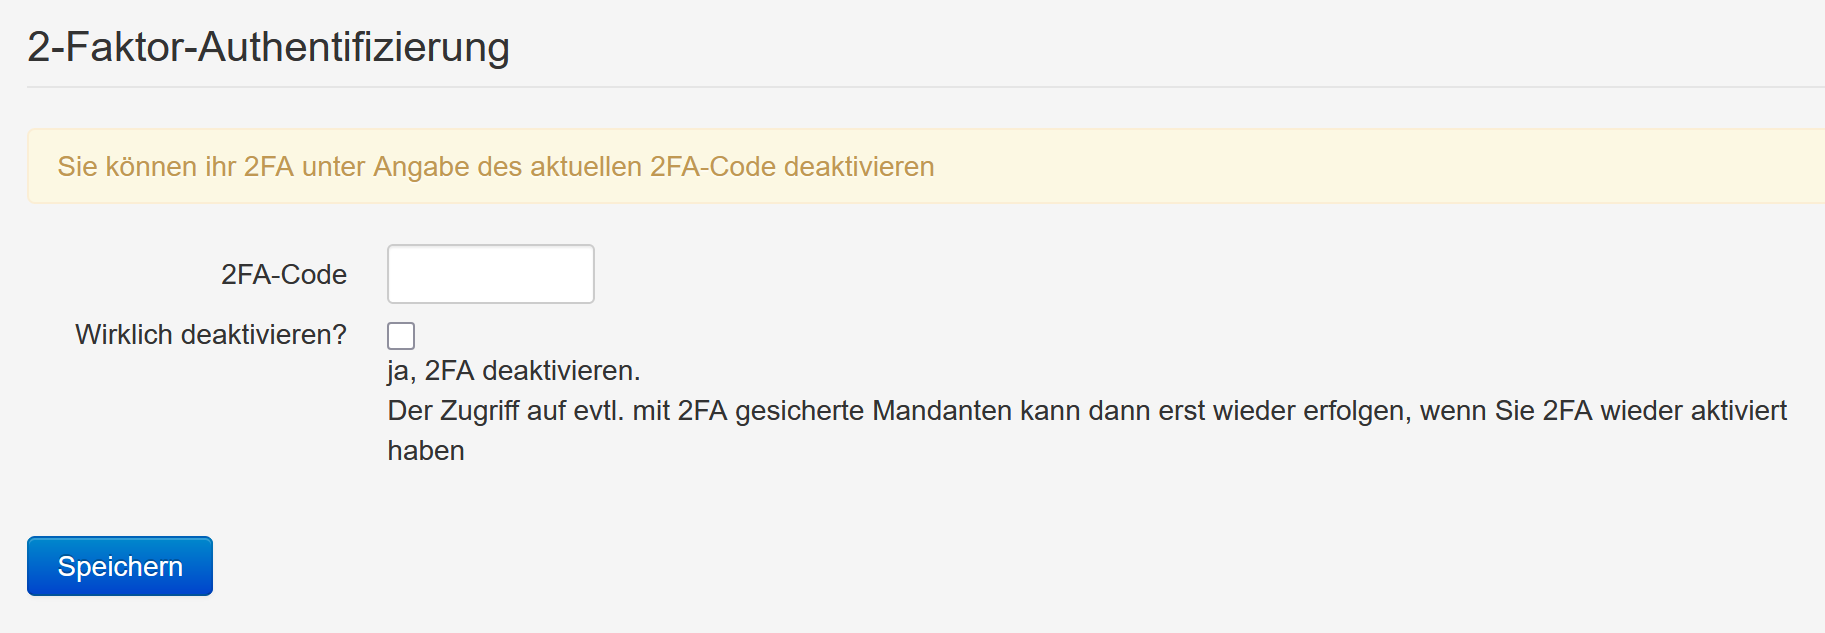The width and height of the screenshot is (1825, 633).
Task: Click the "2FA-Code" field label
Action: (284, 275)
